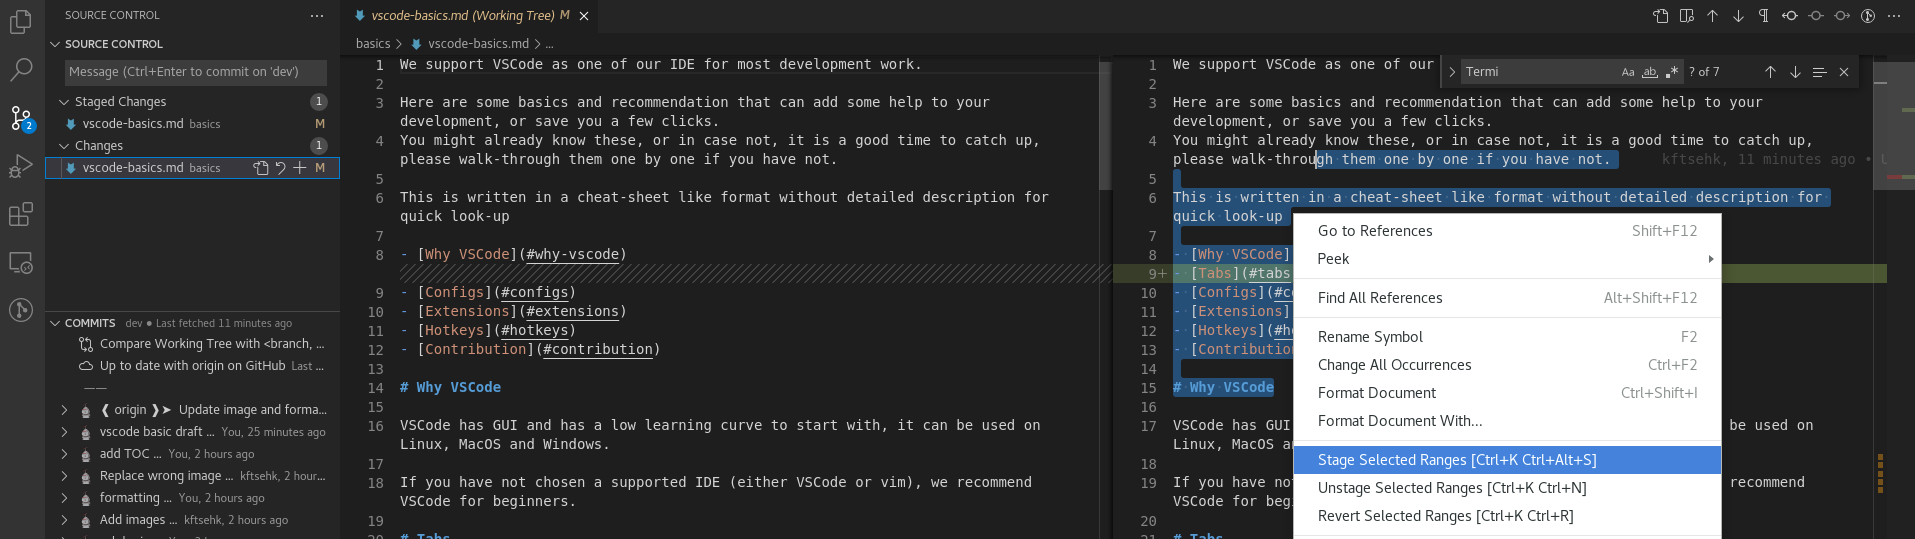
Task: Toggle Match Case in find widget
Action: pyautogui.click(x=1628, y=72)
